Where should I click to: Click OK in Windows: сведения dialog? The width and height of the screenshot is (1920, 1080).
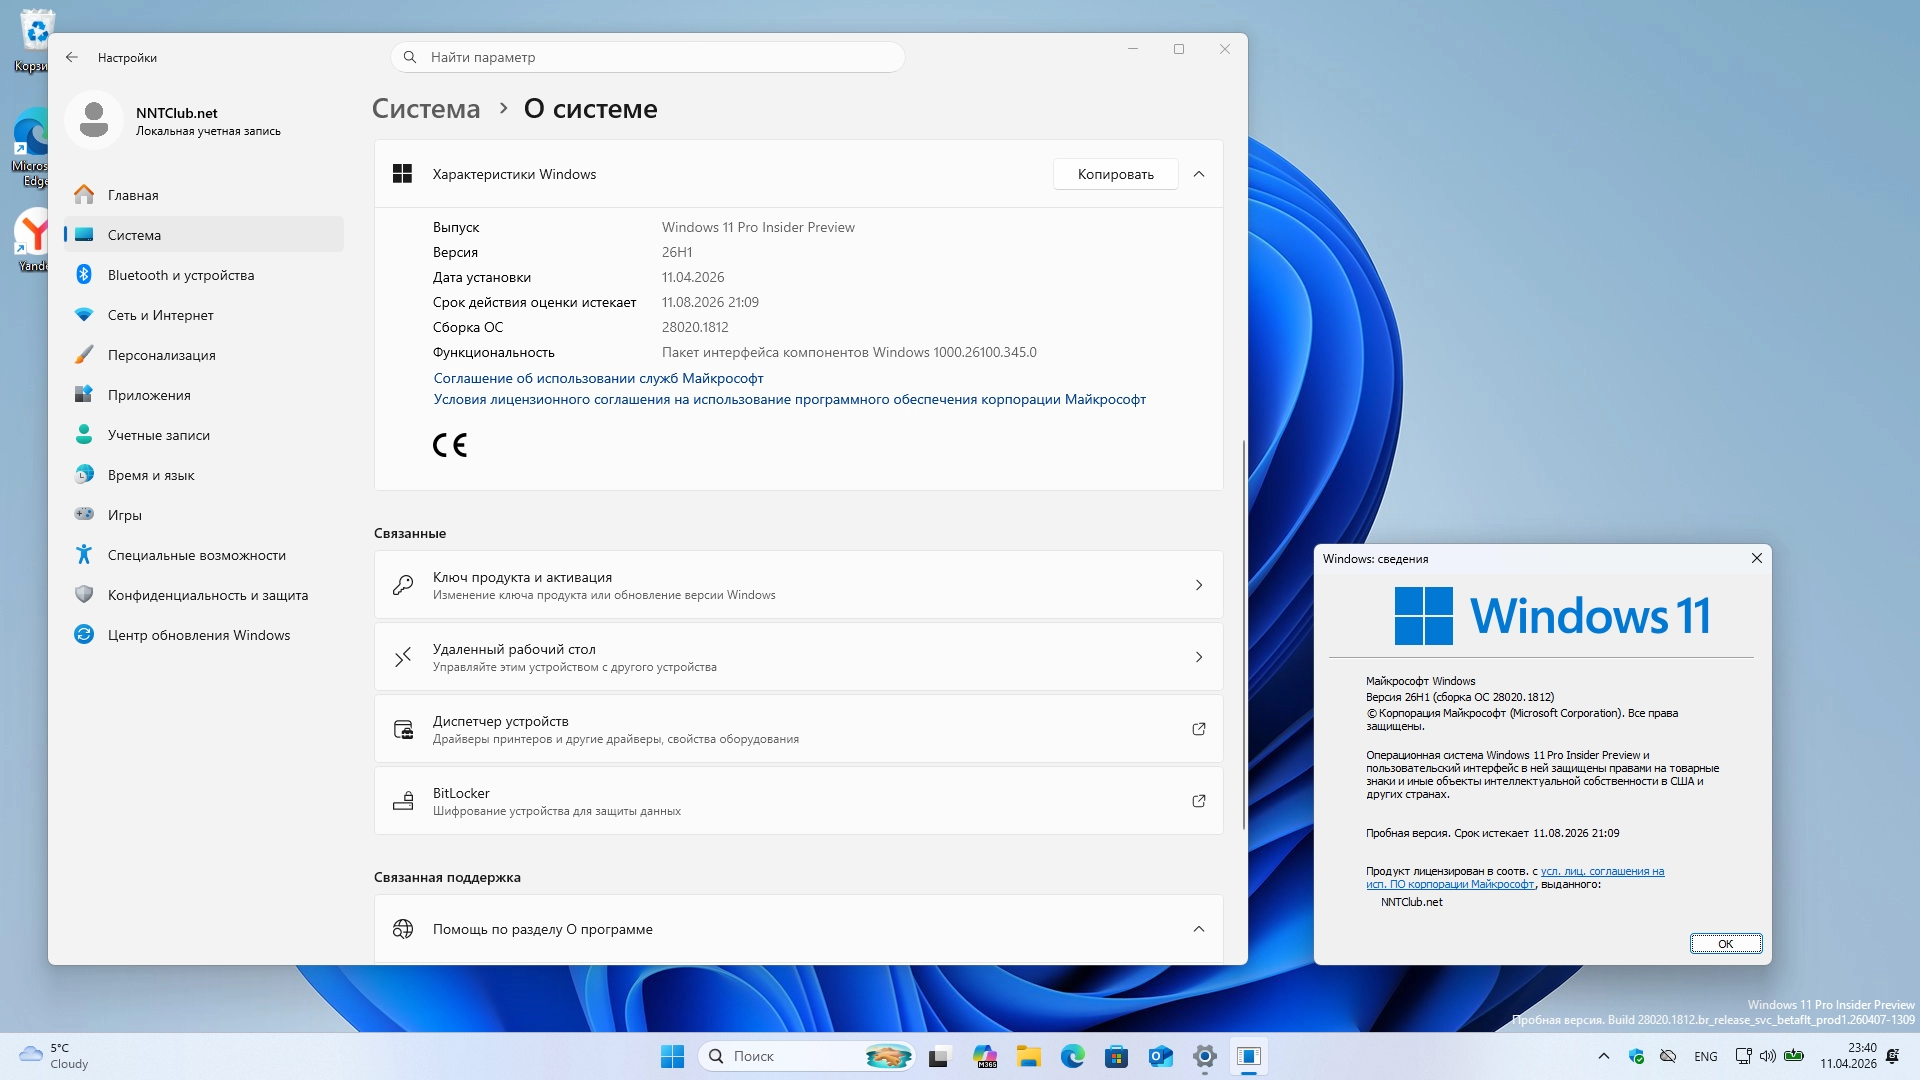tap(1725, 943)
